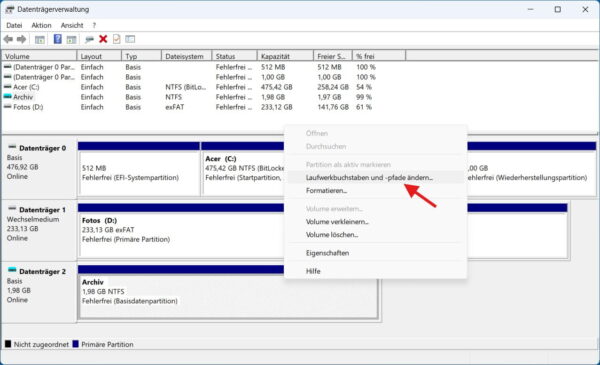The image size is (600, 365).
Task: Click the 141,76 GB free space cell
Action: click(x=333, y=107)
